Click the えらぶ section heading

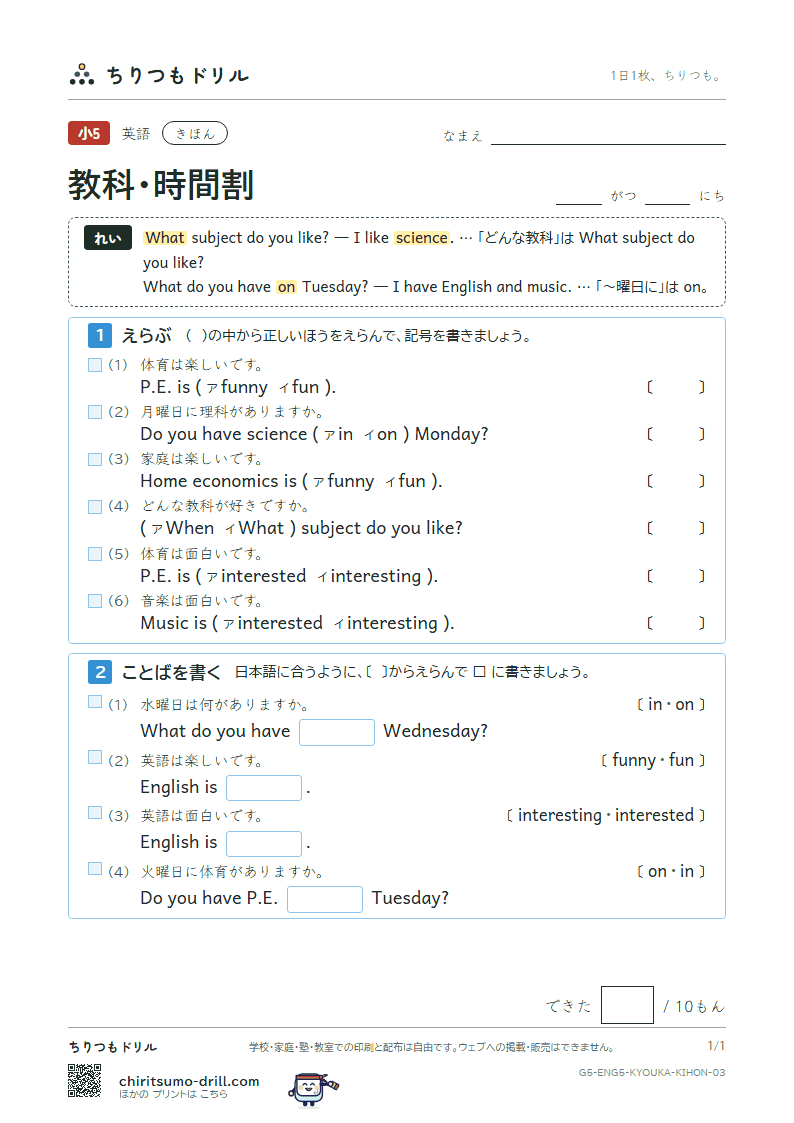(x=147, y=335)
